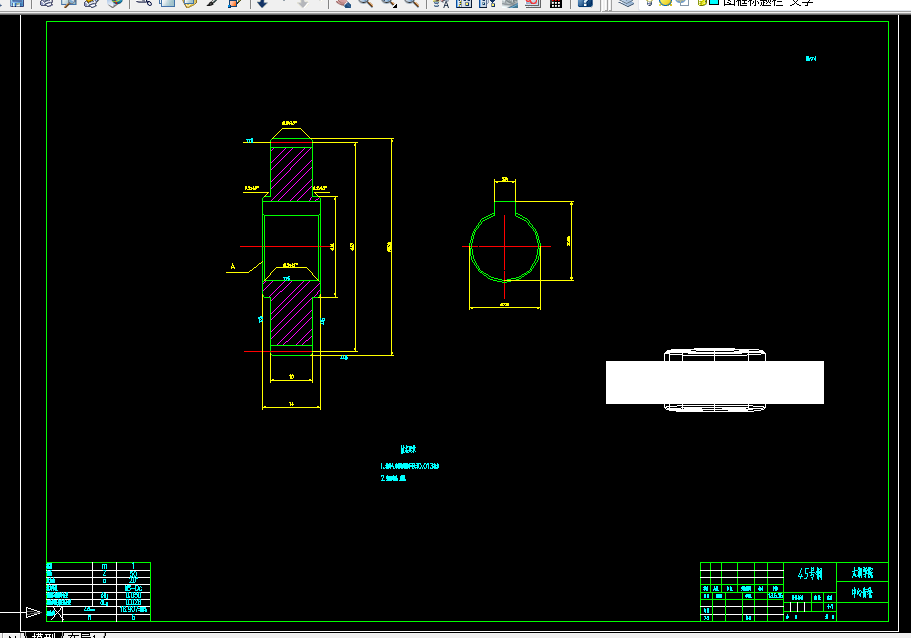Click the Copy icon in the toolbar
The image size is (911, 638).
click(167, 2)
